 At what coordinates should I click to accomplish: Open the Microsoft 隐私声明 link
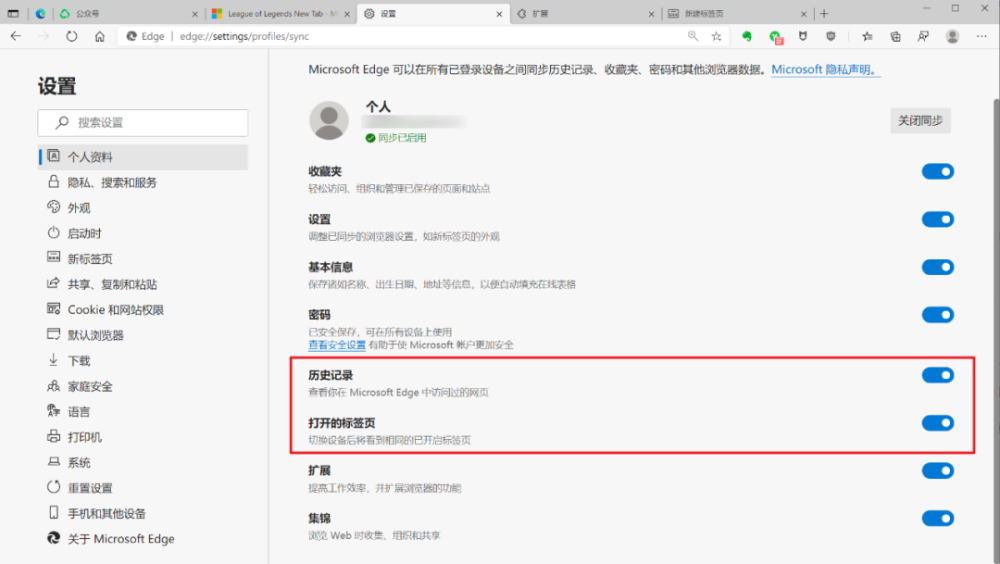[825, 70]
